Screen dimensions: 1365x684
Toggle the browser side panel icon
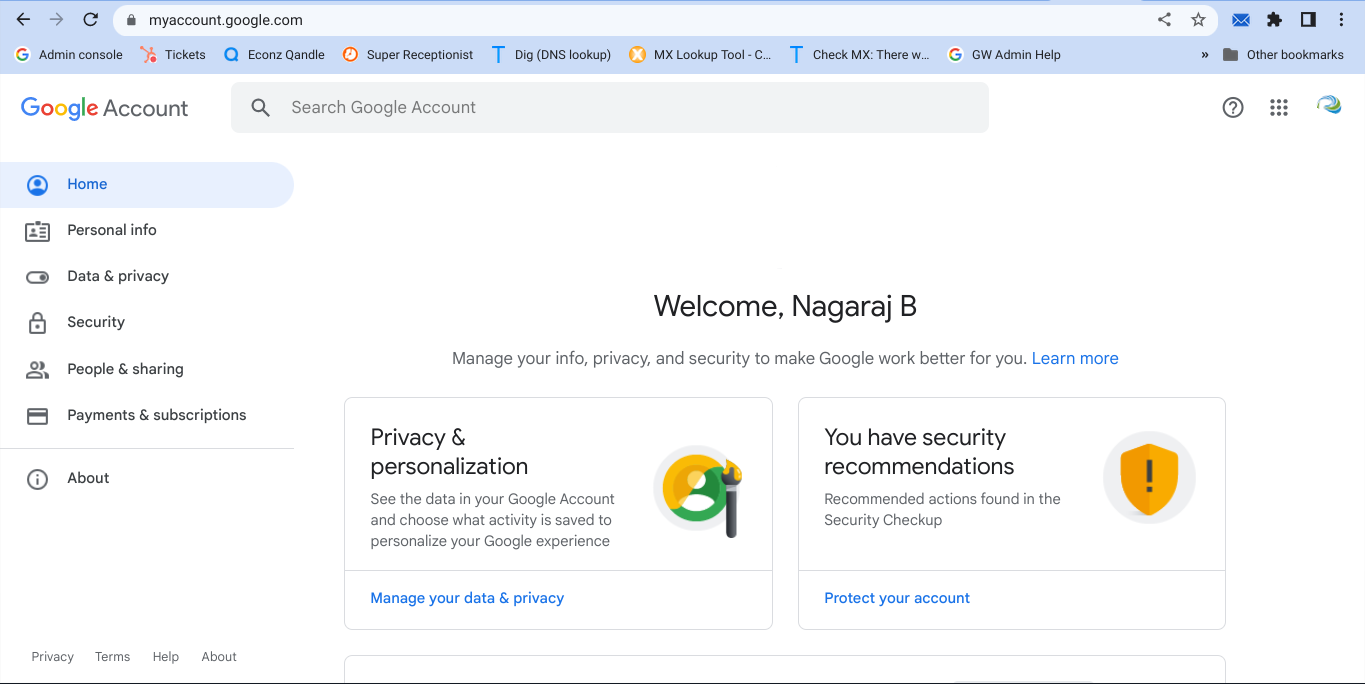(x=1308, y=19)
